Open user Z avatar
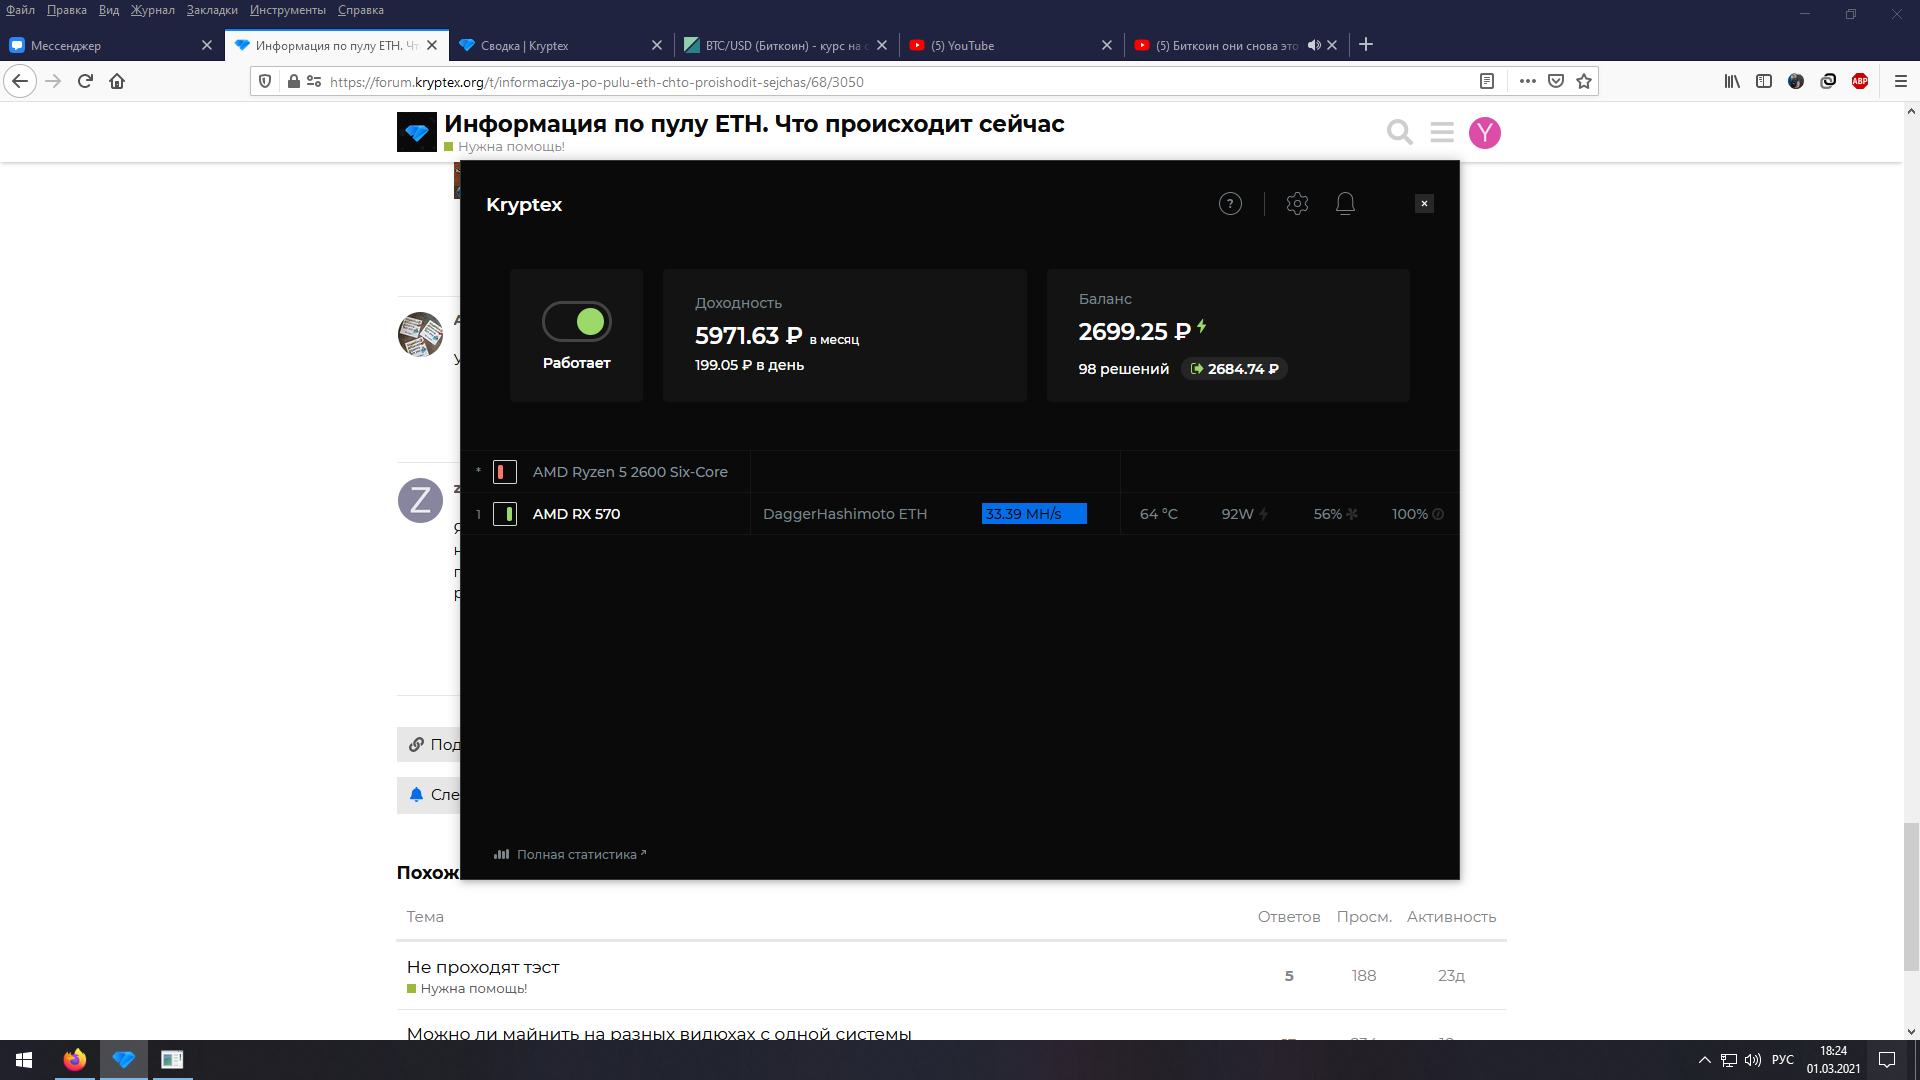 click(421, 500)
